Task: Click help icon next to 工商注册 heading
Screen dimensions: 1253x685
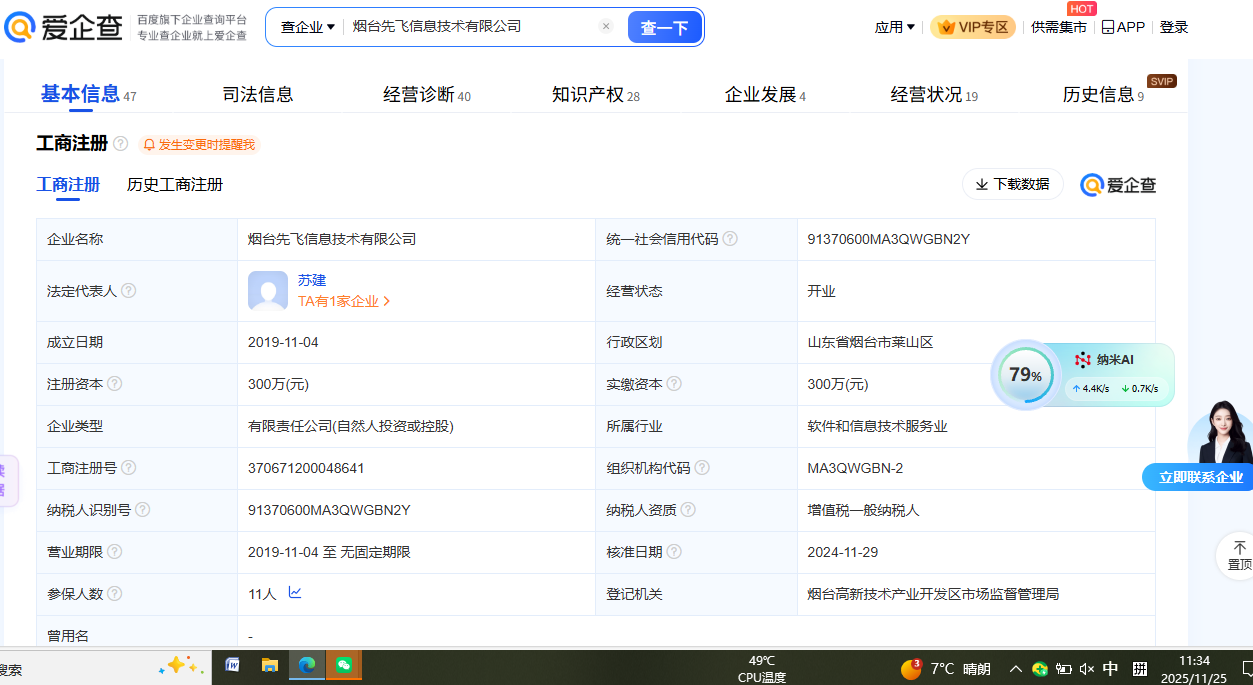Action: tap(121, 144)
